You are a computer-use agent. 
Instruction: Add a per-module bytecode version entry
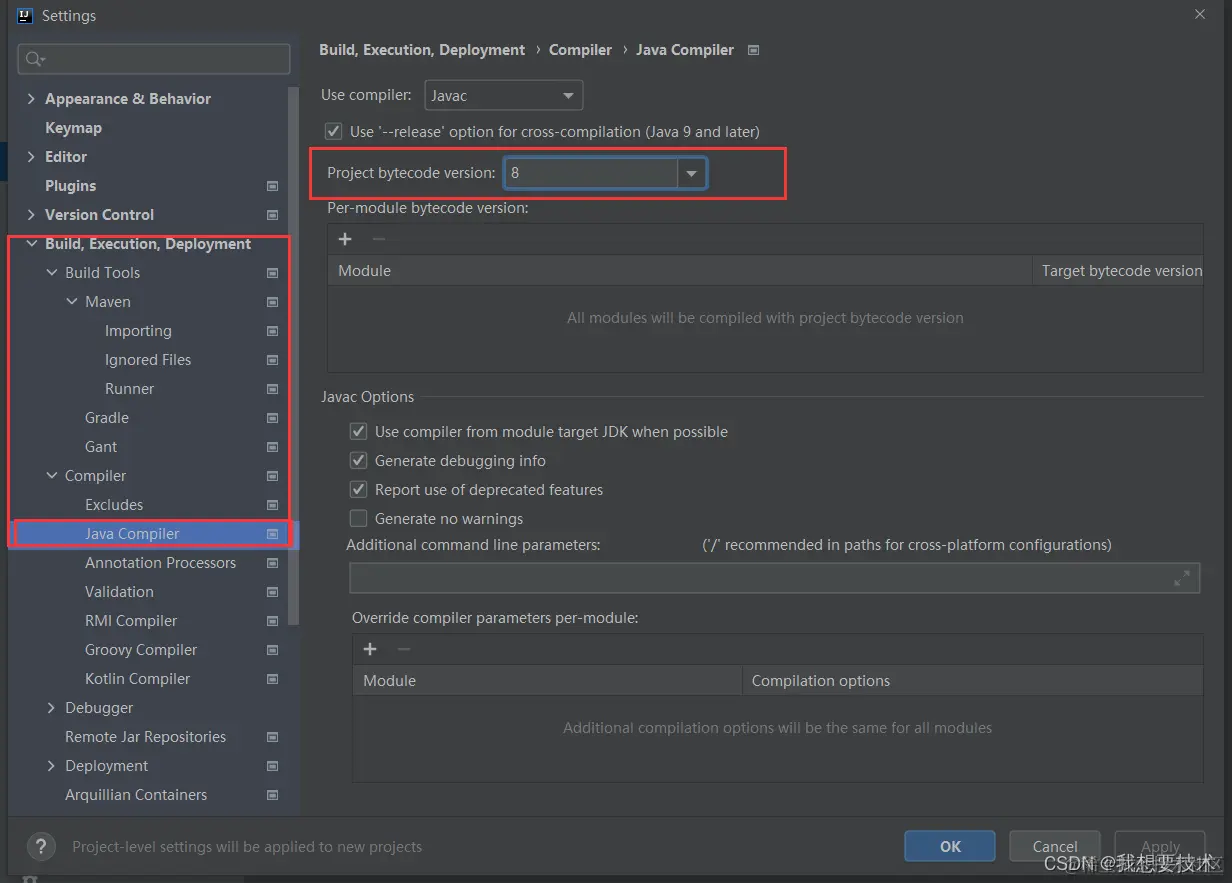pyautogui.click(x=345, y=239)
